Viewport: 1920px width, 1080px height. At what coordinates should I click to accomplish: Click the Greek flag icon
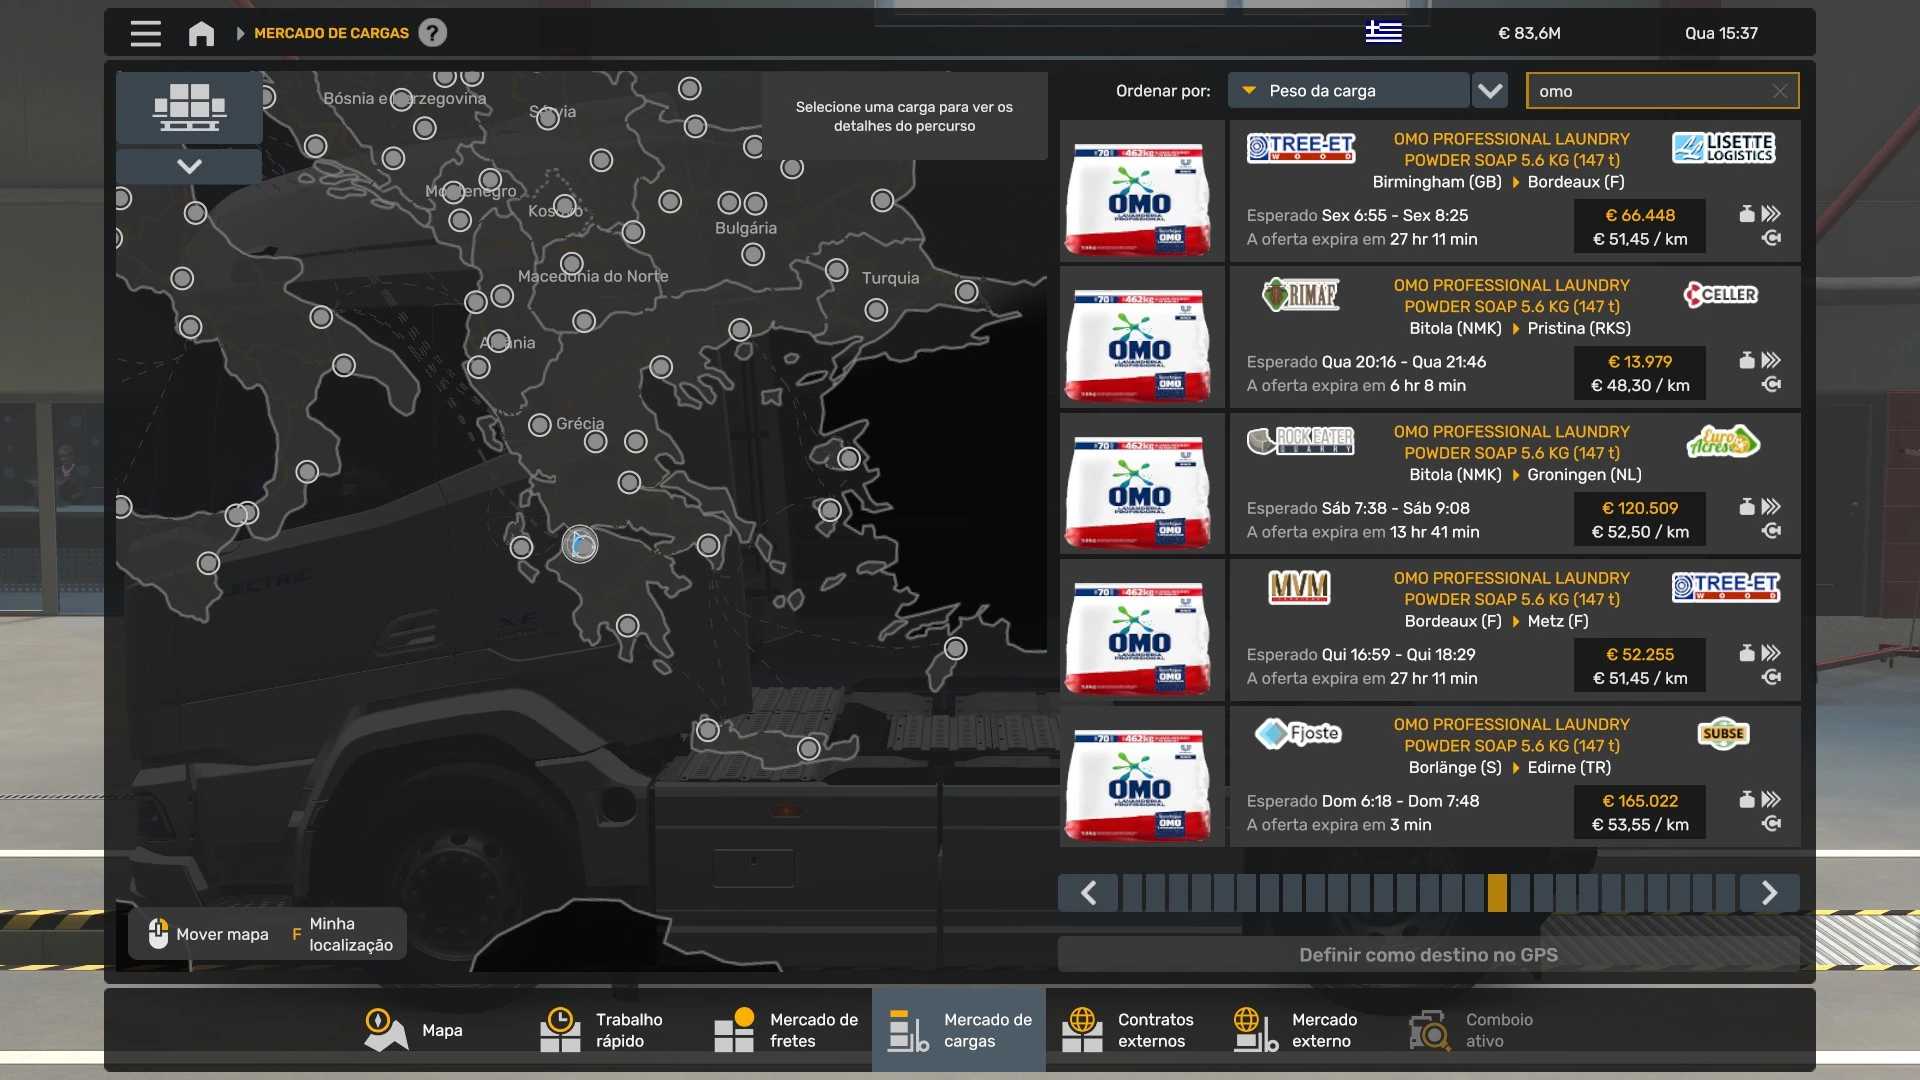pyautogui.click(x=1383, y=32)
